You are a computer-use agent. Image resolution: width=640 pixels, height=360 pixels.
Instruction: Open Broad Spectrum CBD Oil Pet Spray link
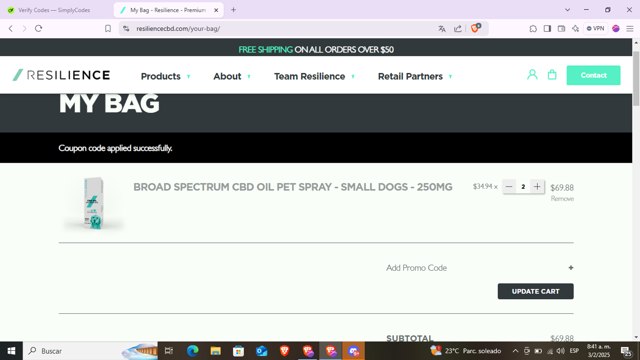coord(293,187)
